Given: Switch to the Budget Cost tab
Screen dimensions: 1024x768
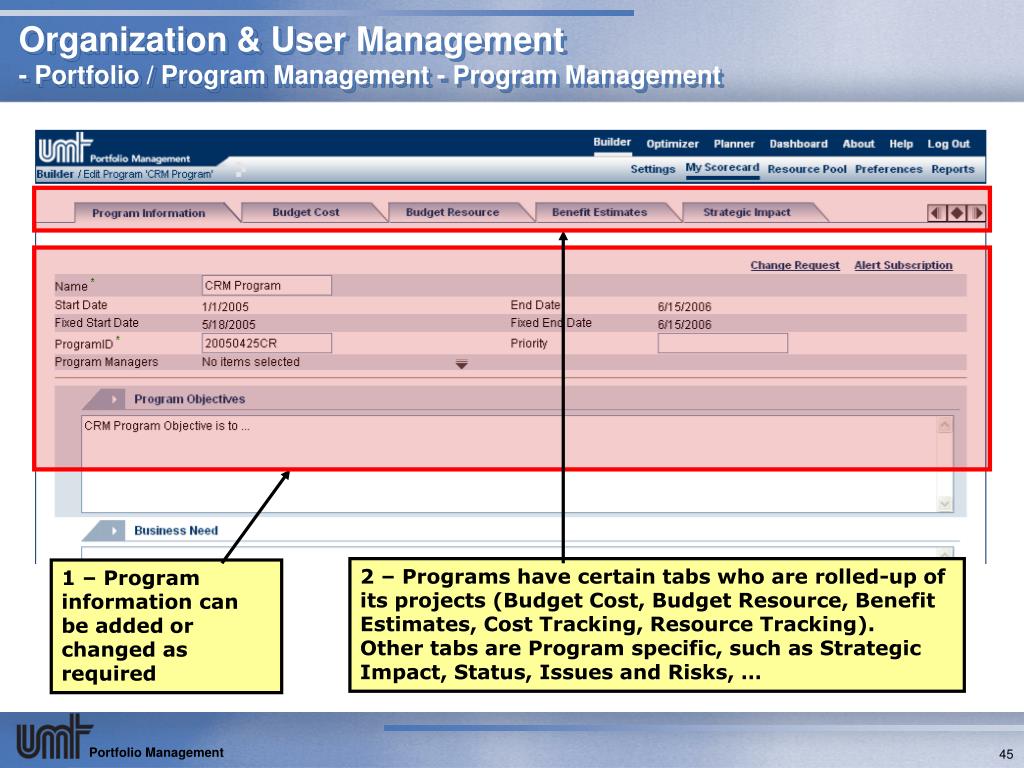Looking at the screenshot, I should (x=306, y=212).
